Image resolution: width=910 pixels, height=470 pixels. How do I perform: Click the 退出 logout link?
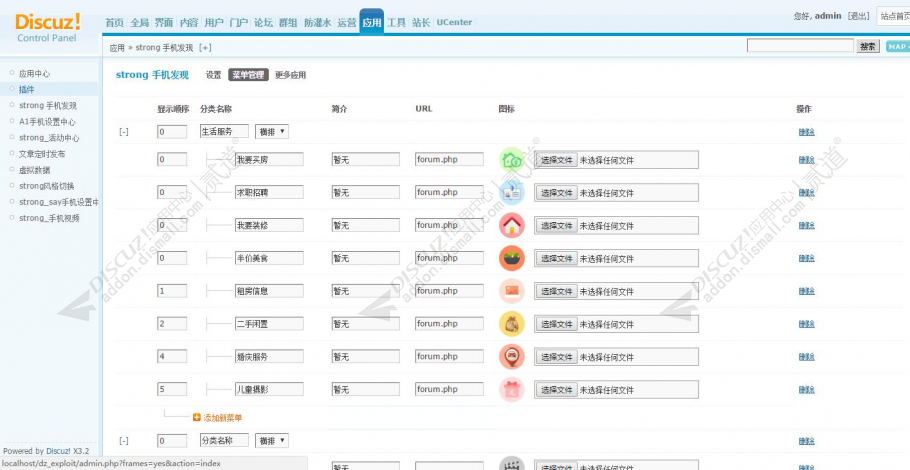(x=858, y=16)
